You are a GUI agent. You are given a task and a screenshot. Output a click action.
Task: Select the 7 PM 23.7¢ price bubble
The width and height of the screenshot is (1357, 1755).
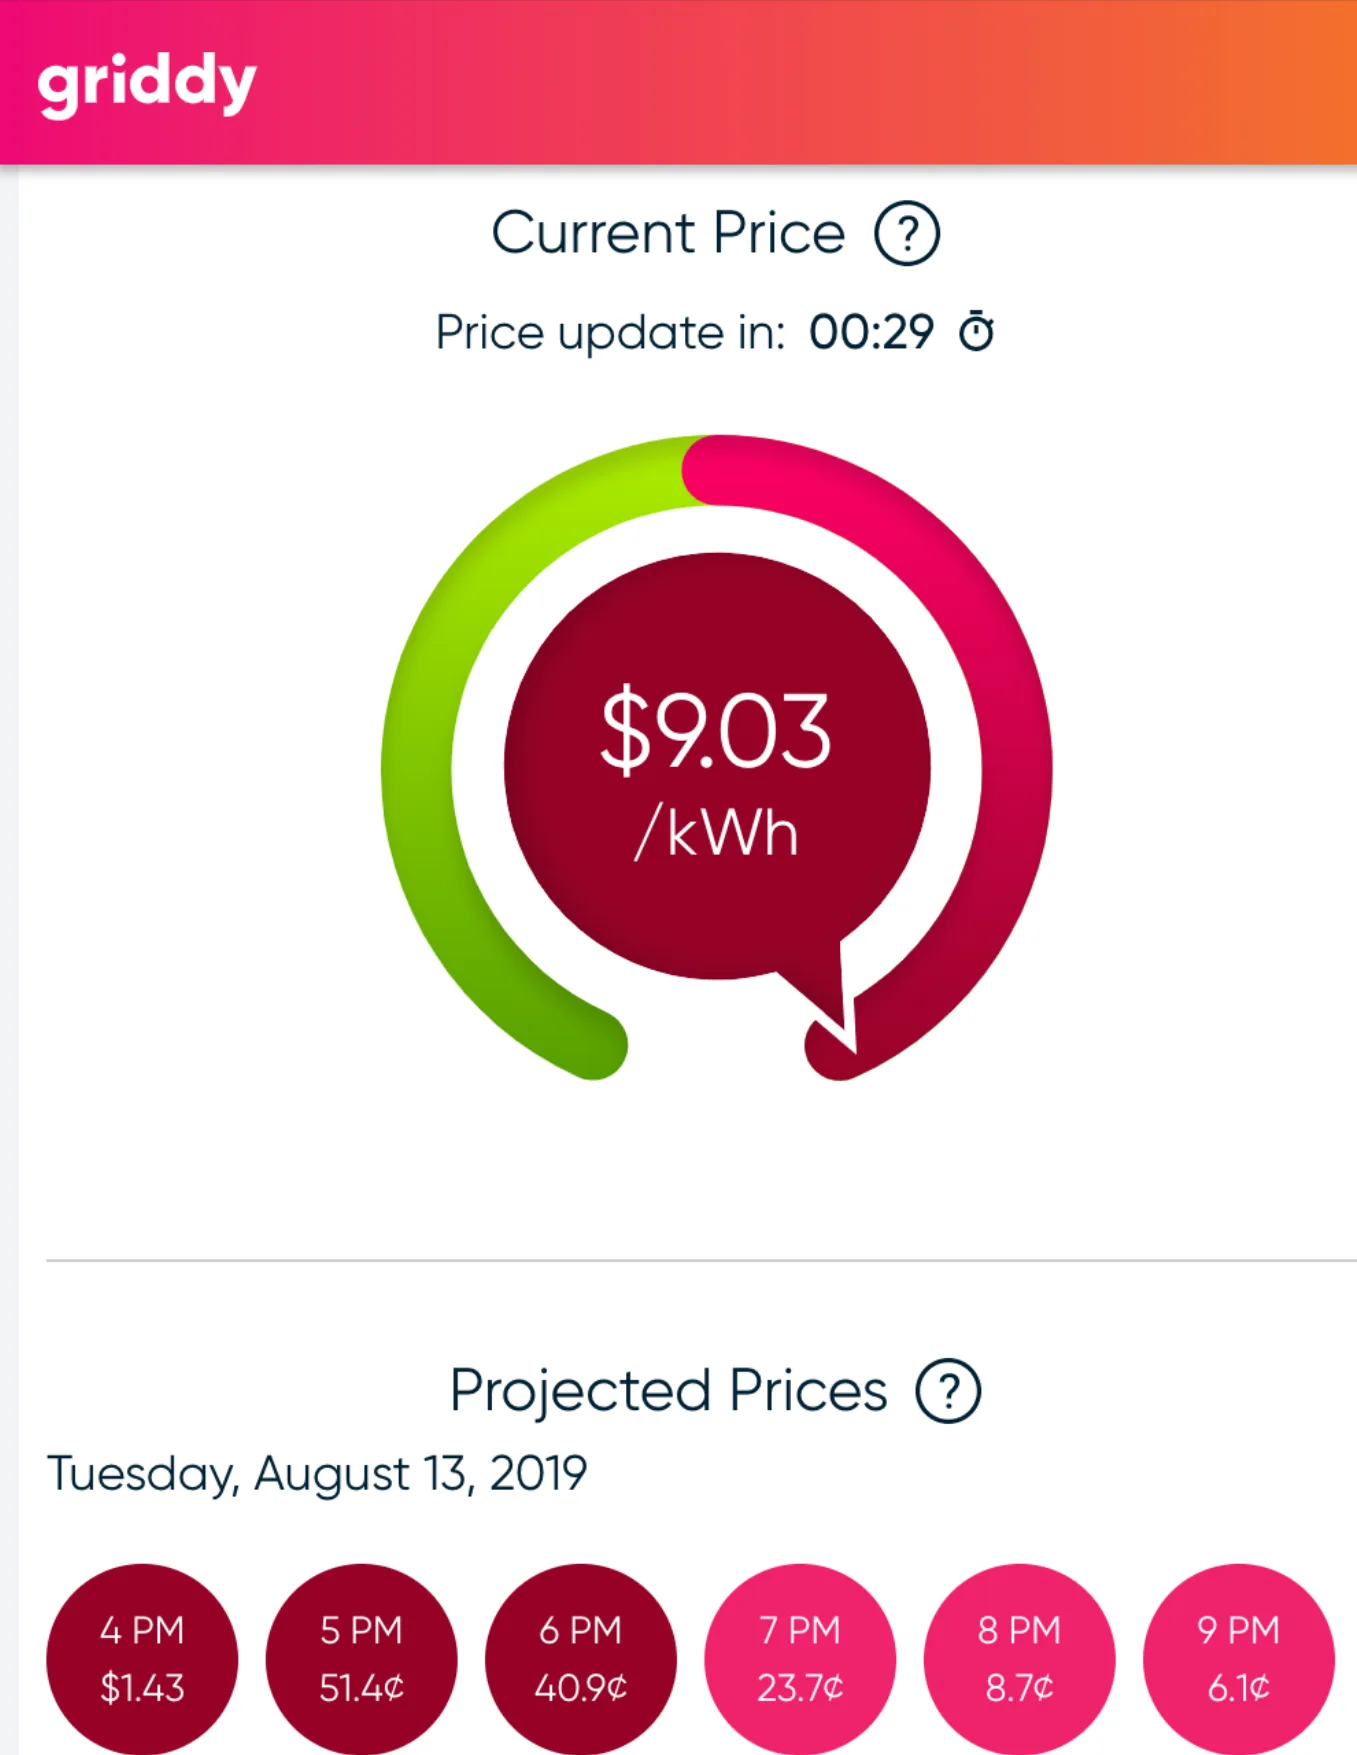coord(800,1658)
